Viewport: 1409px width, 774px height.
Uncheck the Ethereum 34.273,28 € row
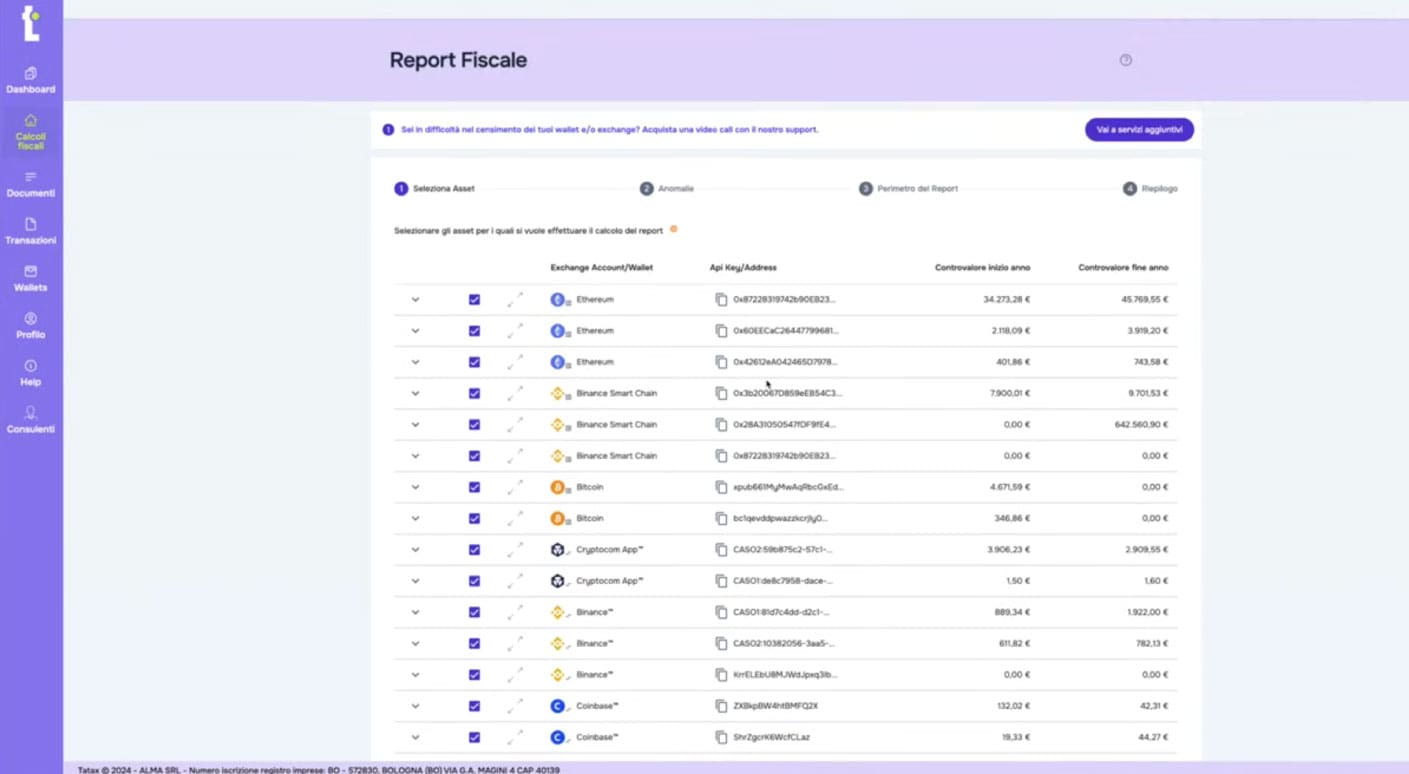point(474,299)
